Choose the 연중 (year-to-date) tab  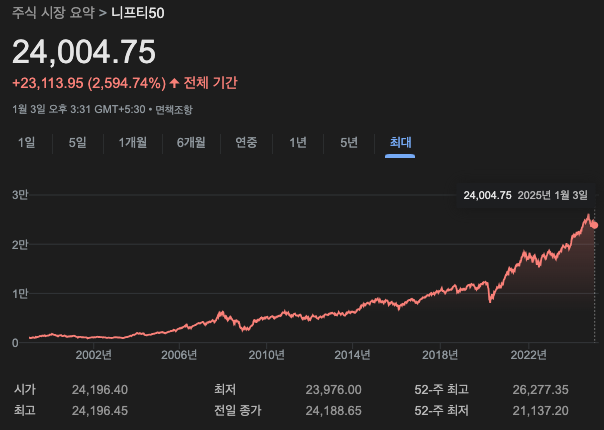click(246, 143)
